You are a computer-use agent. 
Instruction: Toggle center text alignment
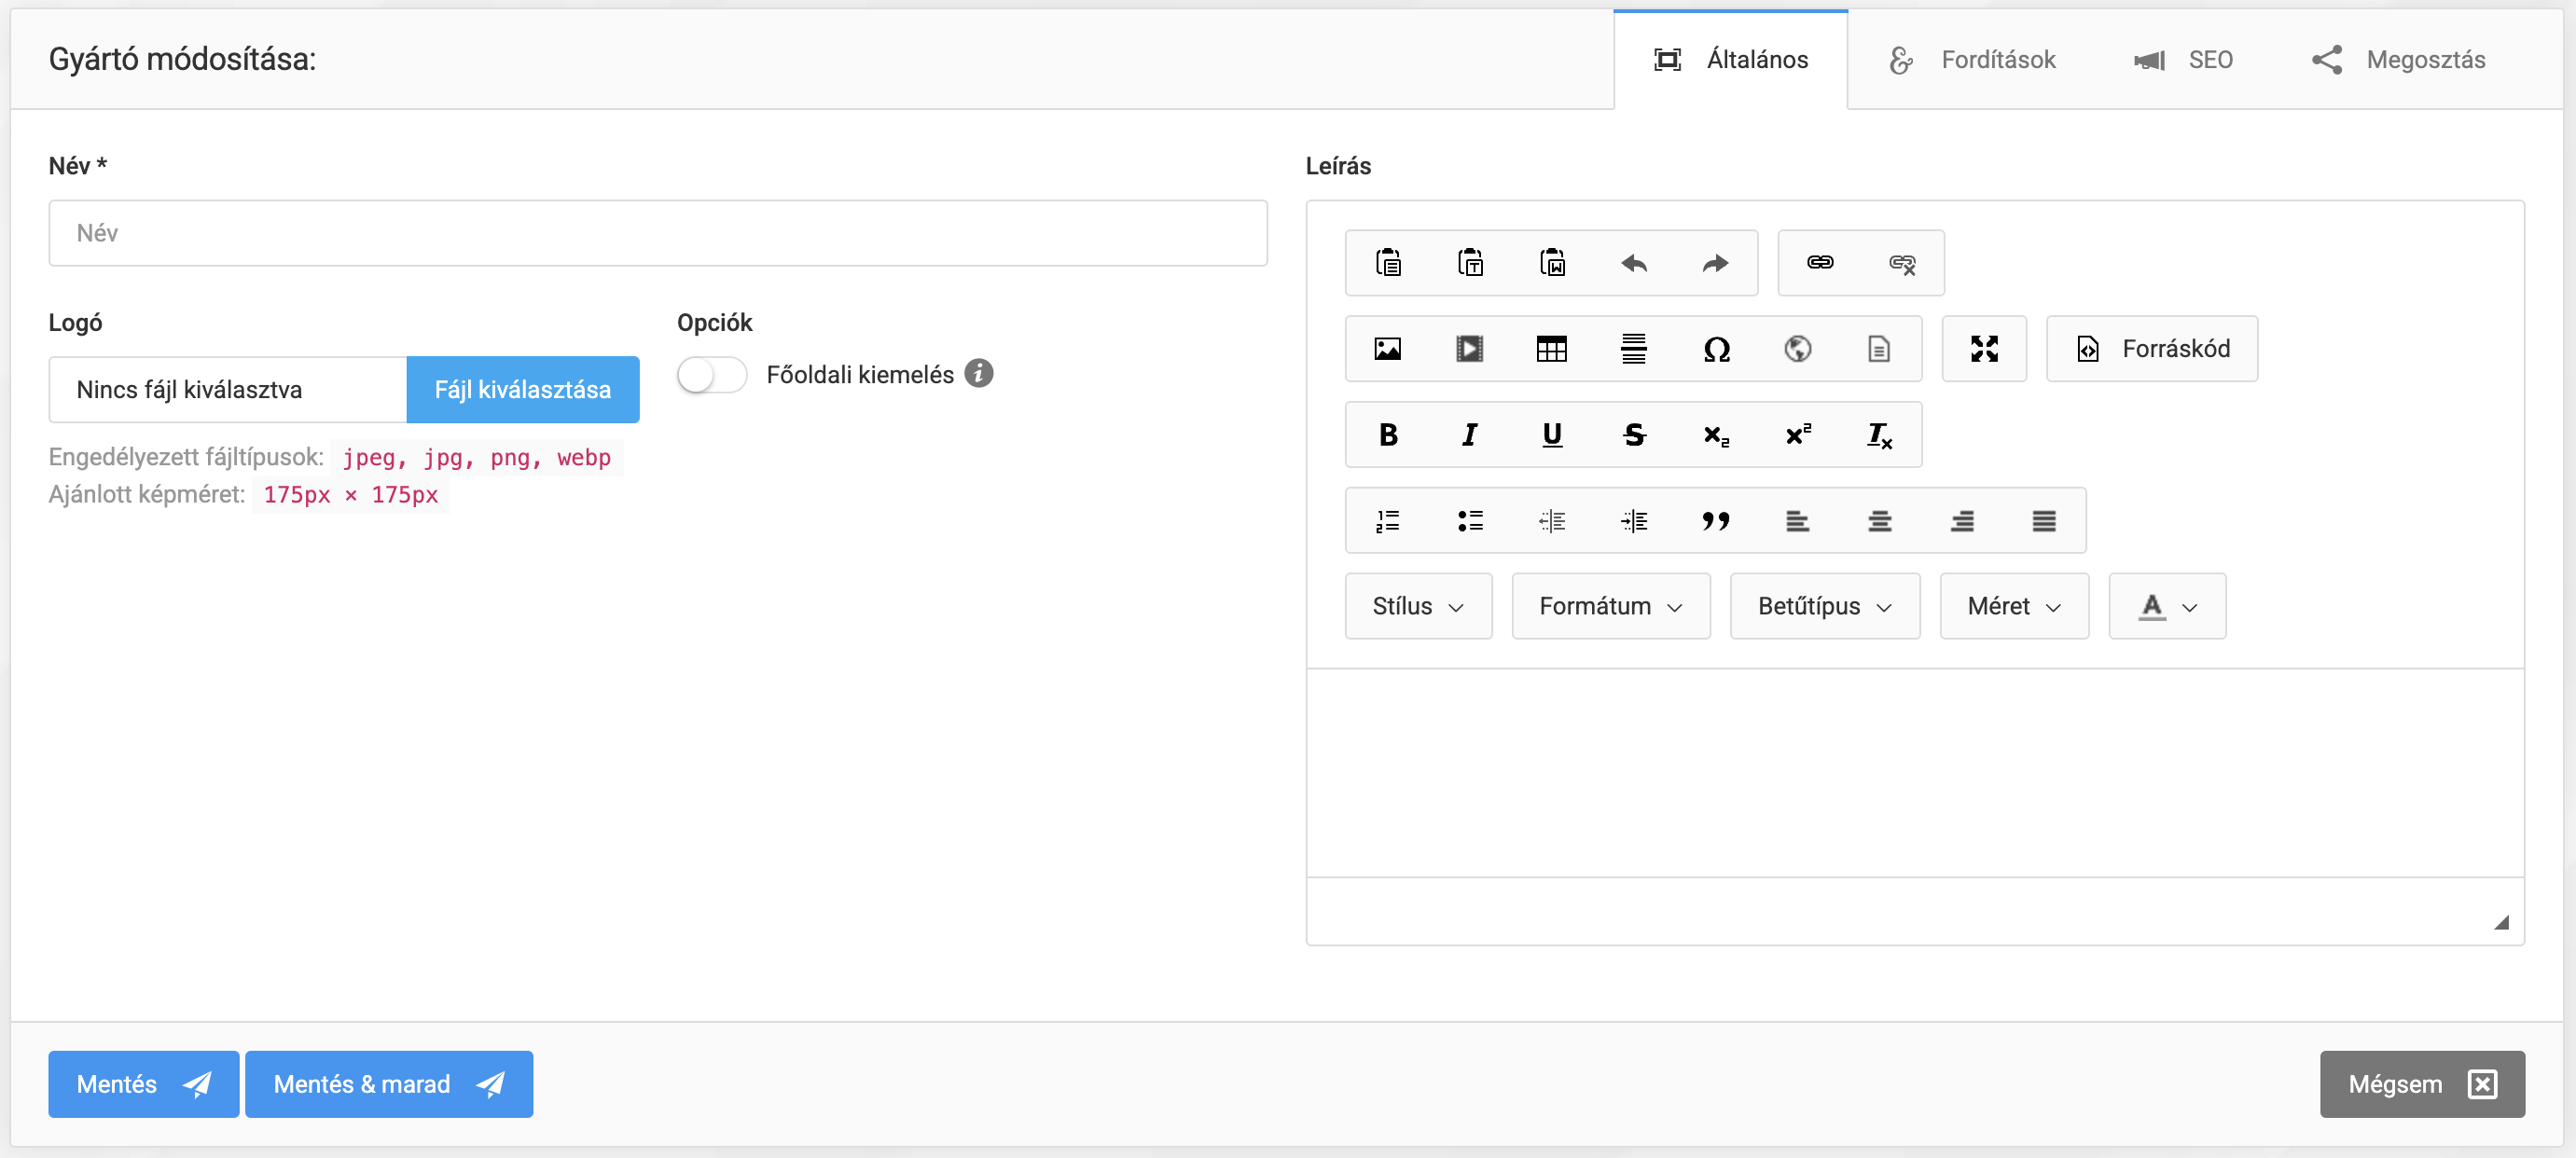tap(1879, 521)
